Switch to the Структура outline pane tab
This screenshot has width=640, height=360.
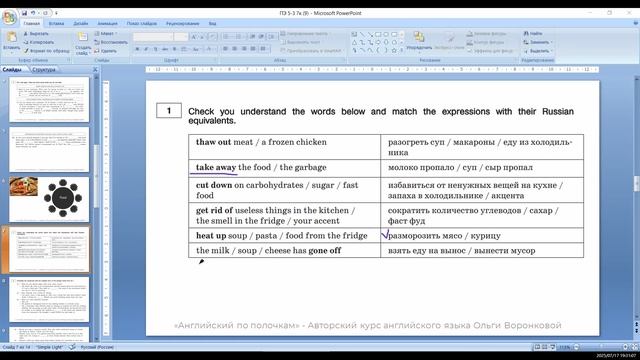[x=43, y=70]
